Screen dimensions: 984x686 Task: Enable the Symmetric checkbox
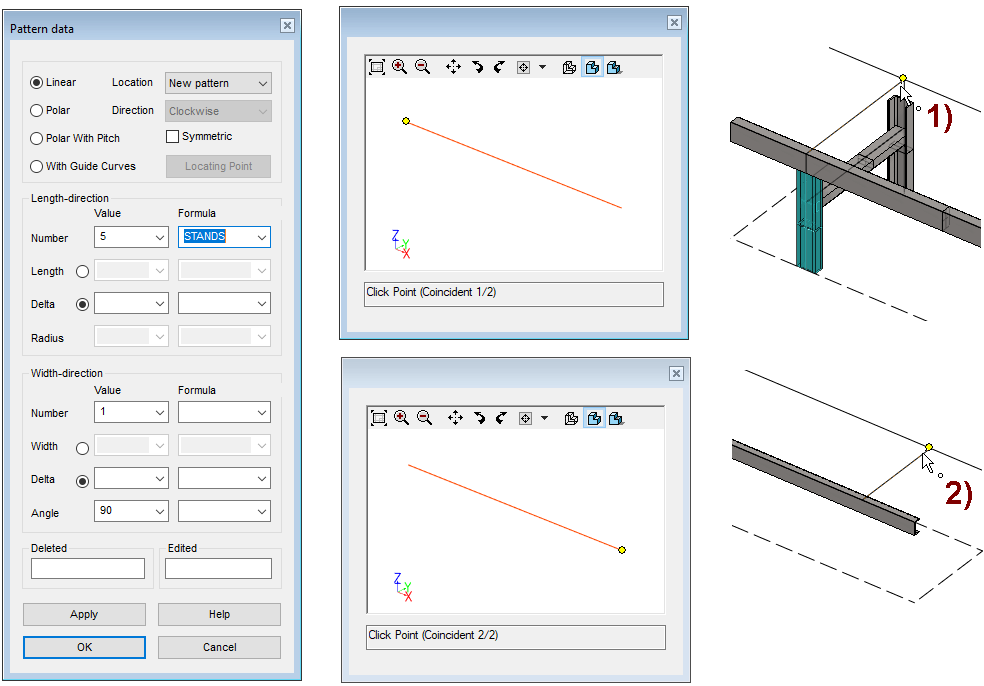click(172, 137)
